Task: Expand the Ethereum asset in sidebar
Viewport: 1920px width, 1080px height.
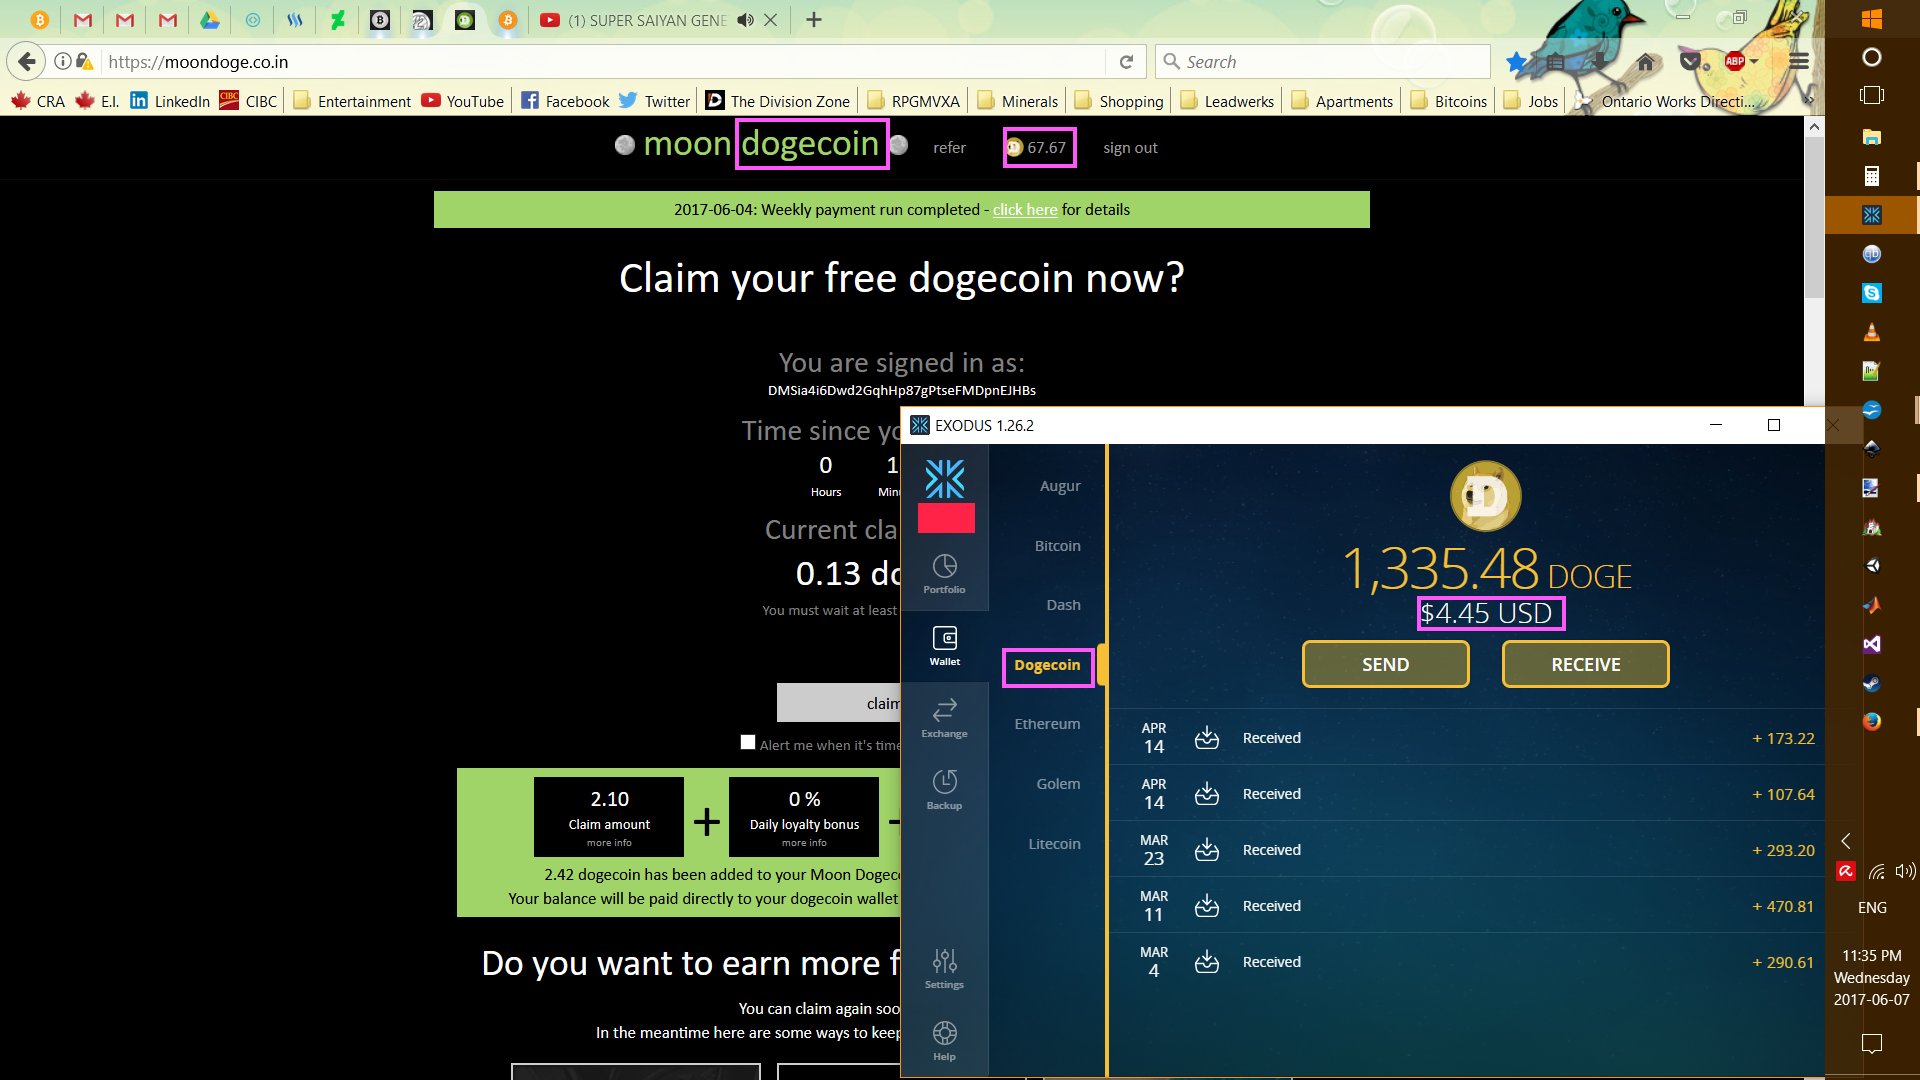Action: (x=1046, y=723)
